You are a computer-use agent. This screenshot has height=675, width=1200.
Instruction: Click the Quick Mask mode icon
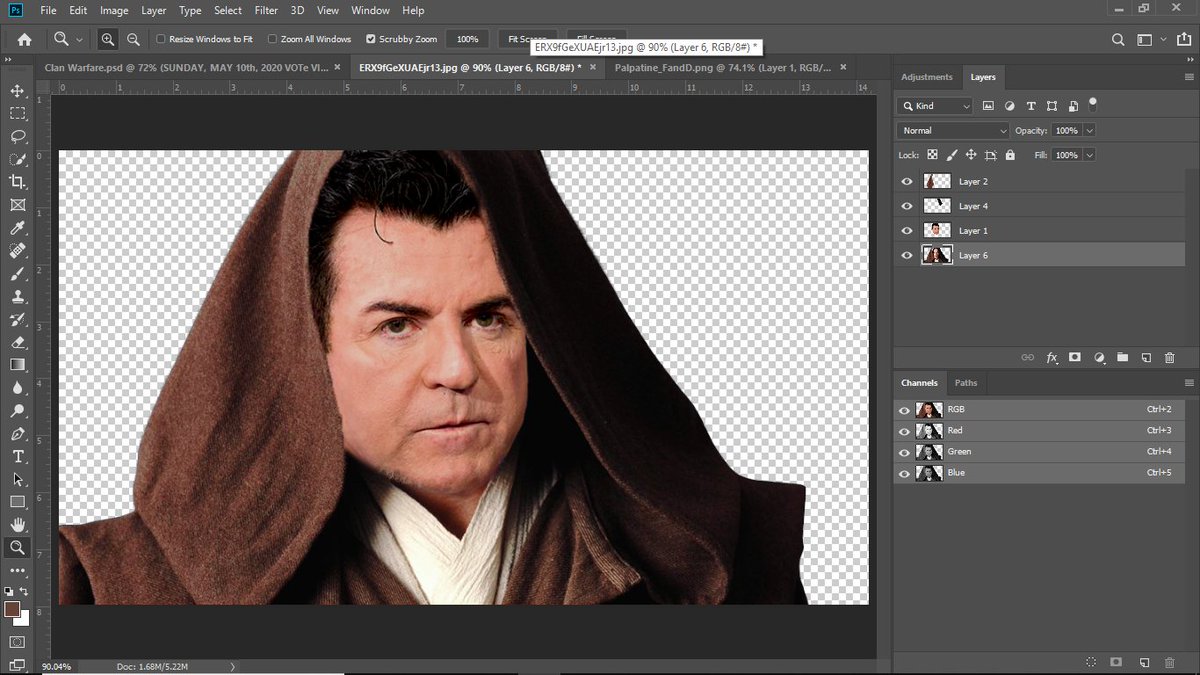pos(17,641)
